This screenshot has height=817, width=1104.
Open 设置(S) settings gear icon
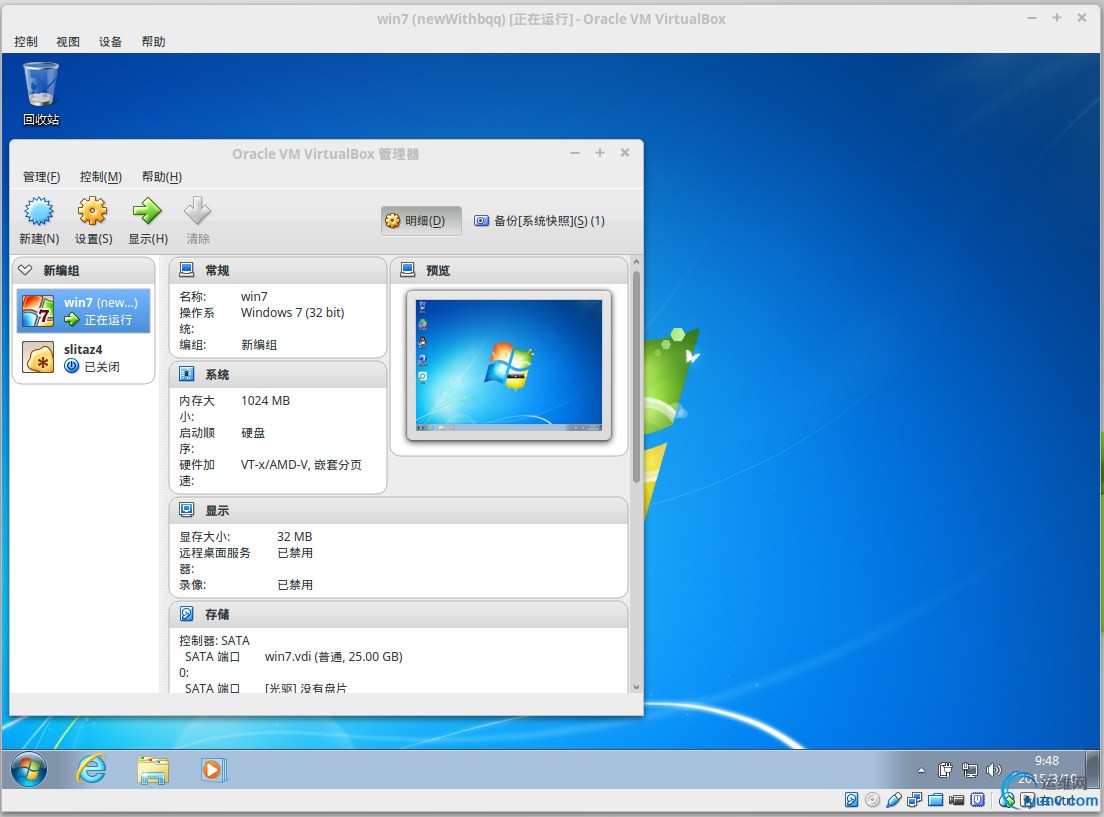pyautogui.click(x=93, y=211)
